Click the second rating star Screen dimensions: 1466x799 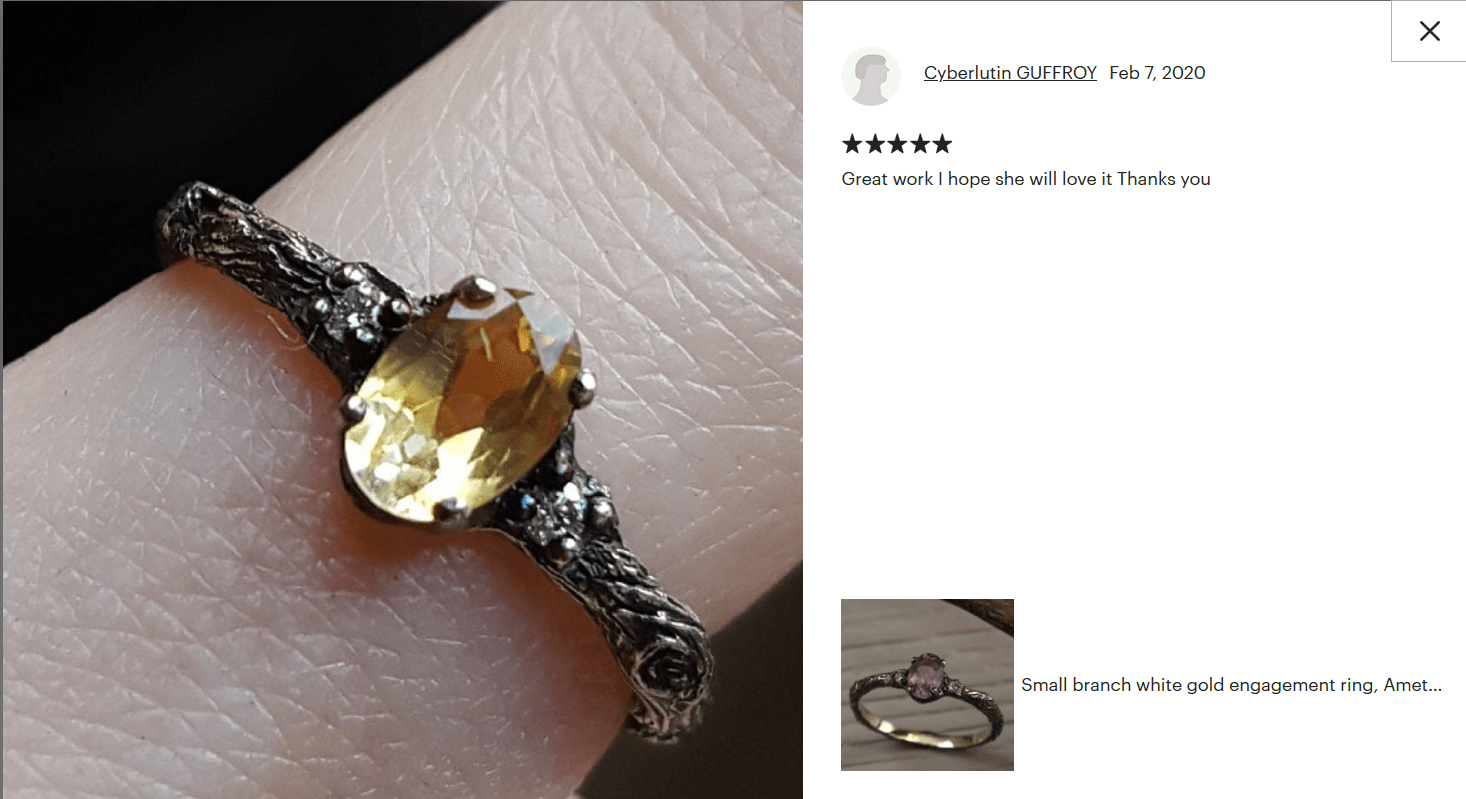(875, 144)
